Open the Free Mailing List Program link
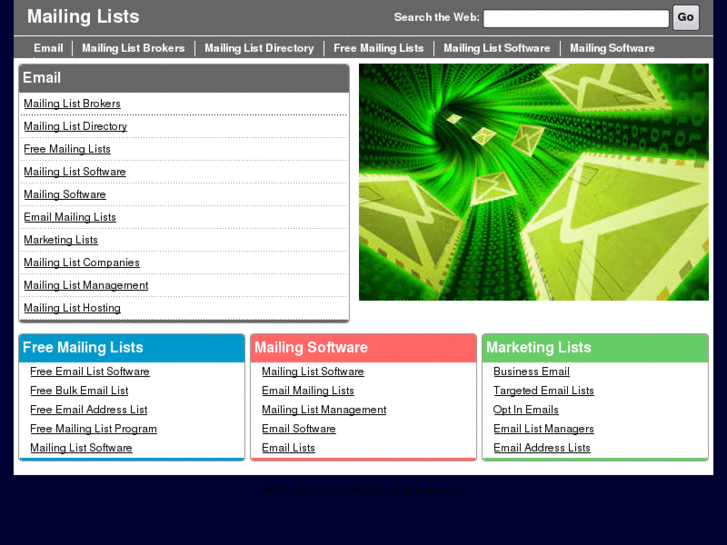 93,429
